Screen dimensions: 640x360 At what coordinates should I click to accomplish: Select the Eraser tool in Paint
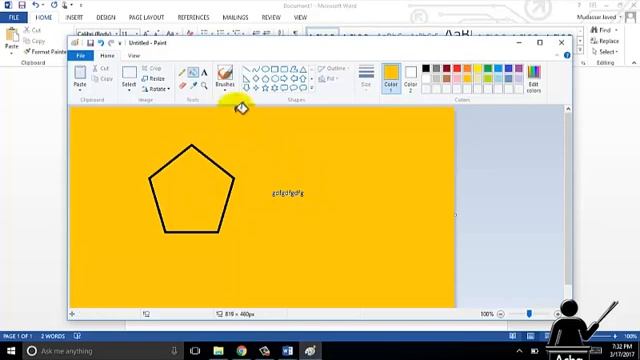(x=182, y=85)
